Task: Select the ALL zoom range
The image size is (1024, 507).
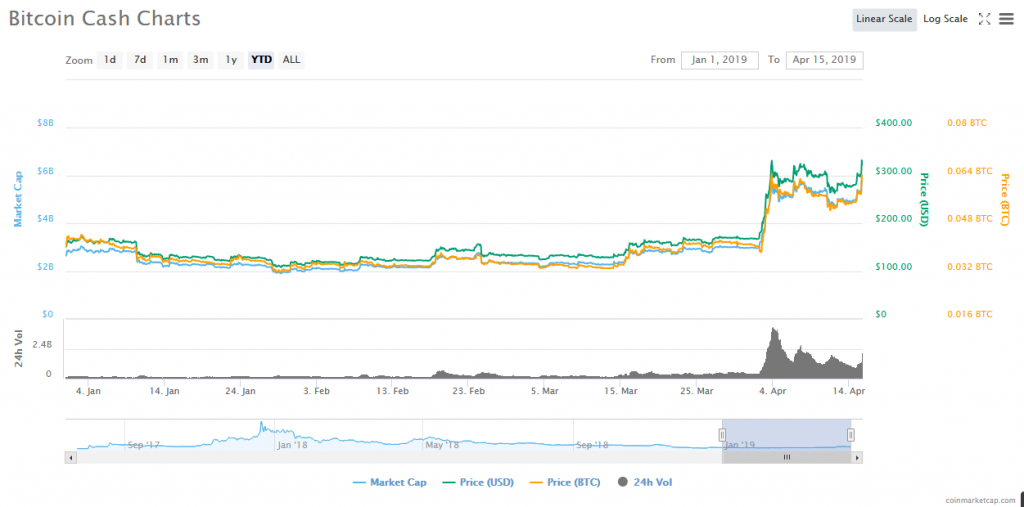Action: pyautogui.click(x=291, y=60)
